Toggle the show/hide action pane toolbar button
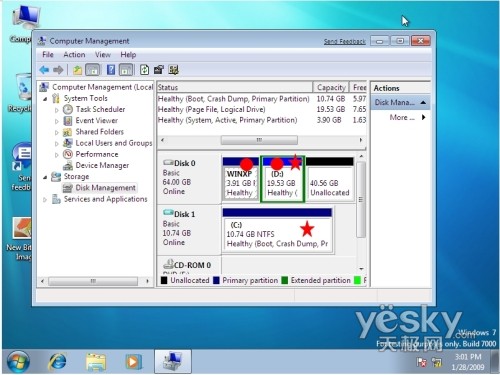500x375 pixels. tap(126, 70)
